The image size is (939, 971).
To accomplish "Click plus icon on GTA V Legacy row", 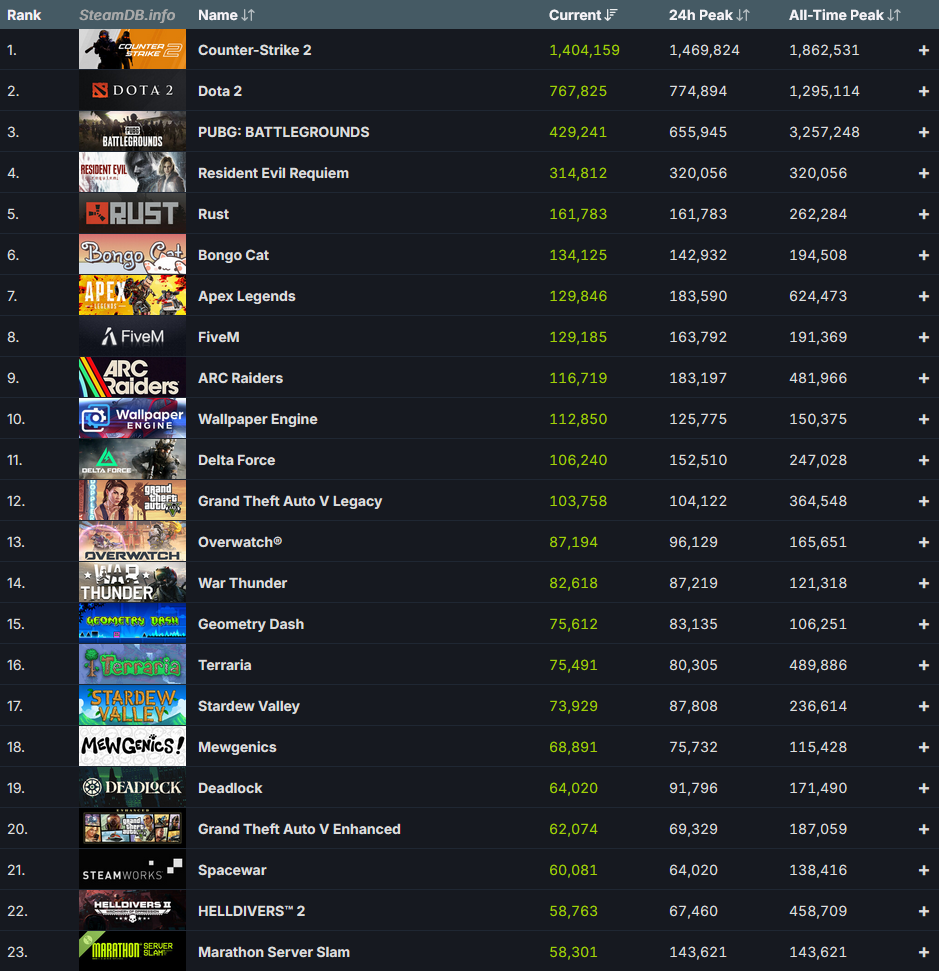I will [924, 501].
